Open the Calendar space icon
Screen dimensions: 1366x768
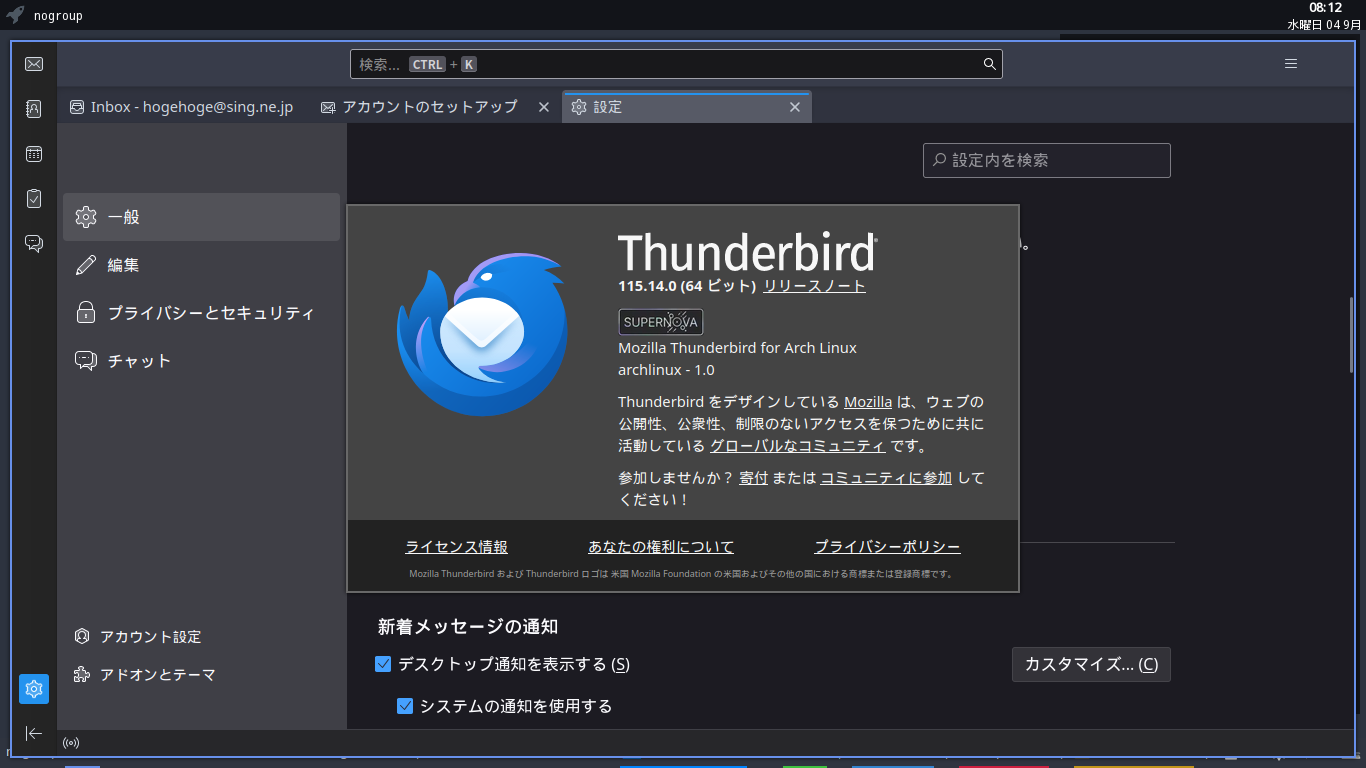tap(34, 154)
